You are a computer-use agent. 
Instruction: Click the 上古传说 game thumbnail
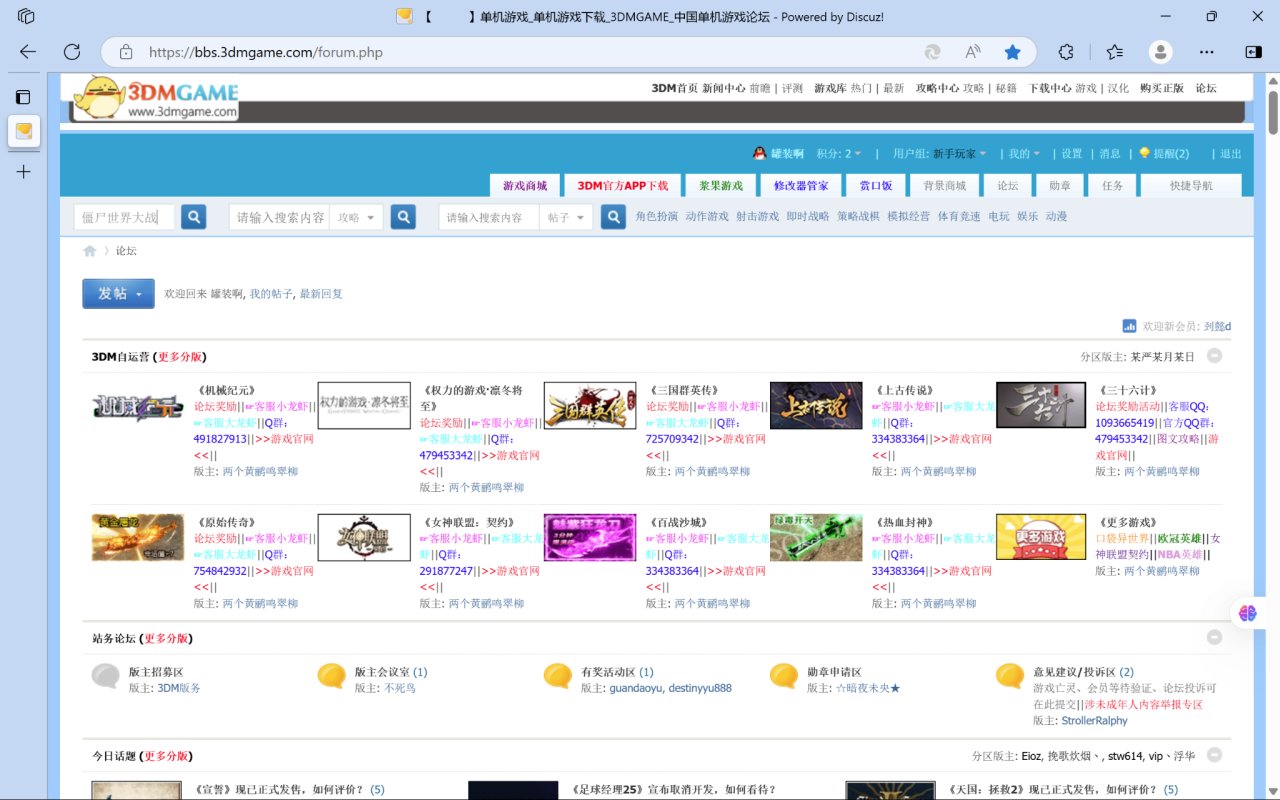pos(816,406)
